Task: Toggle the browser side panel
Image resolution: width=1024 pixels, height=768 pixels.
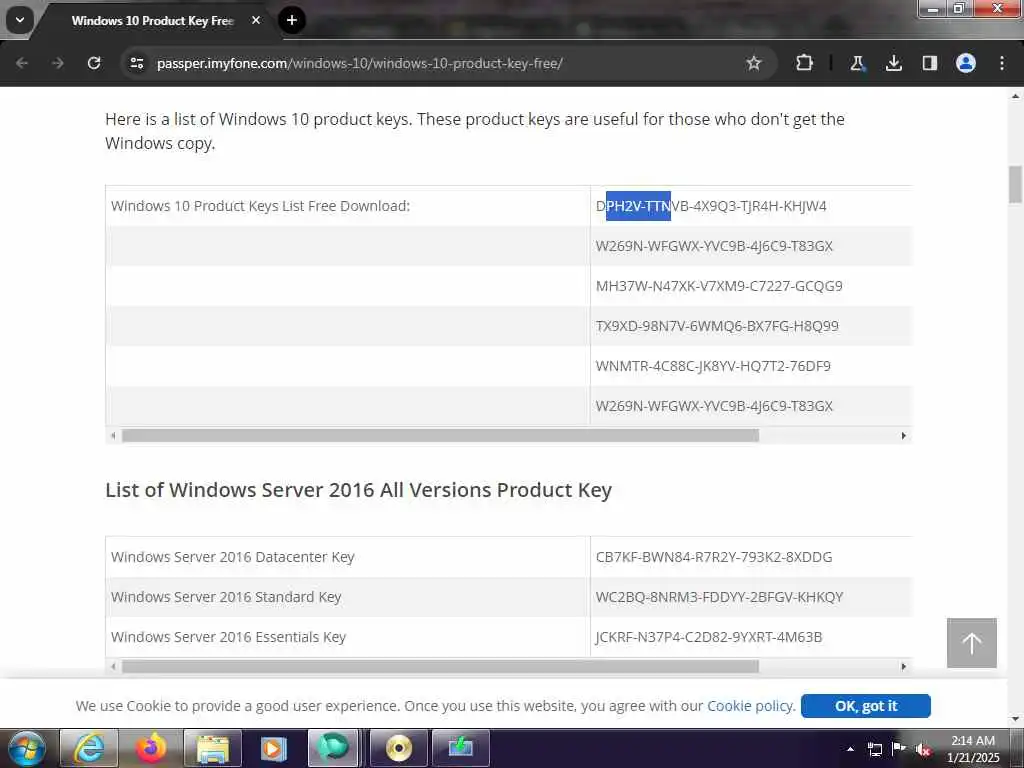Action: tap(930, 63)
